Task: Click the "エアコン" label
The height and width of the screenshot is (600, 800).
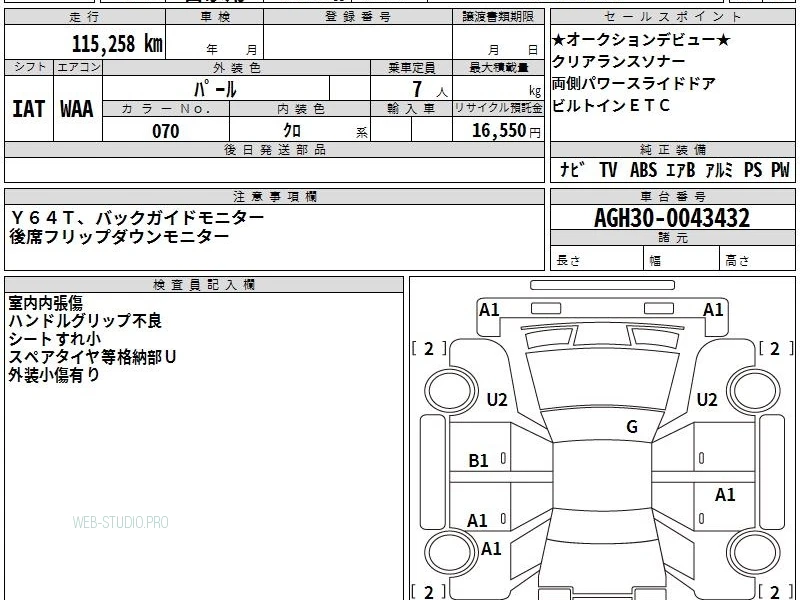Action: 79,67
